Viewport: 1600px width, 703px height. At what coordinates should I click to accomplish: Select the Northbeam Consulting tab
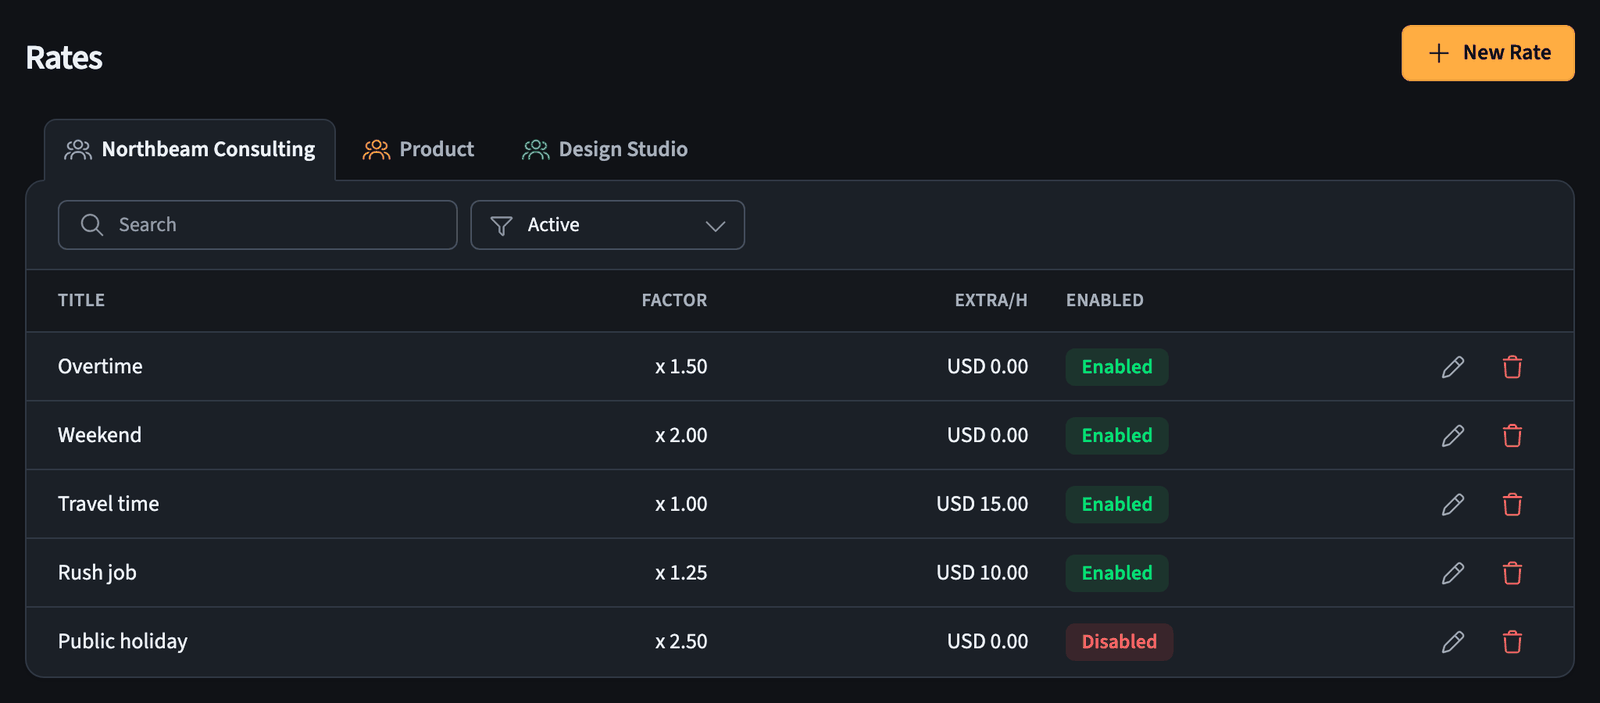[190, 150]
